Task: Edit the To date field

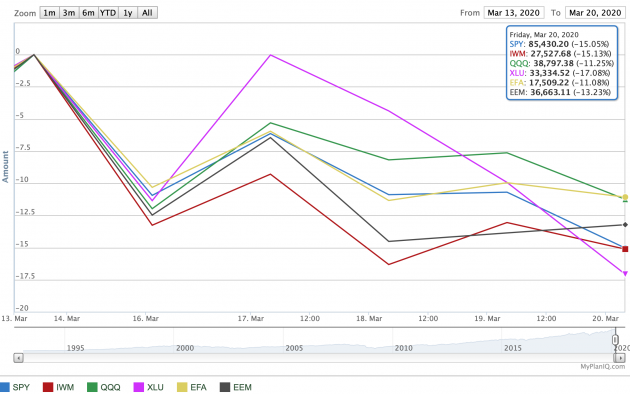Action: tap(595, 13)
